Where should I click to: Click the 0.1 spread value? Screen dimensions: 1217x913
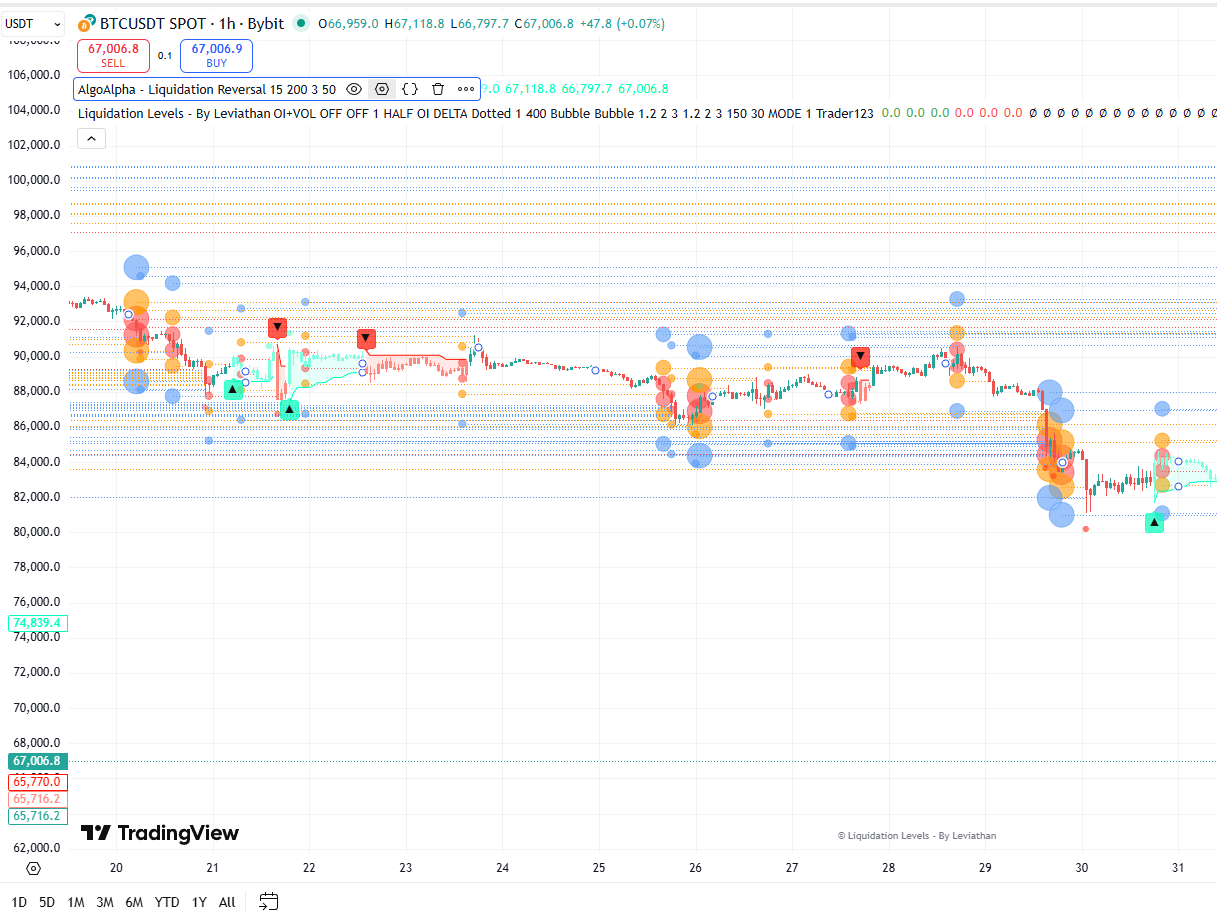(165, 56)
